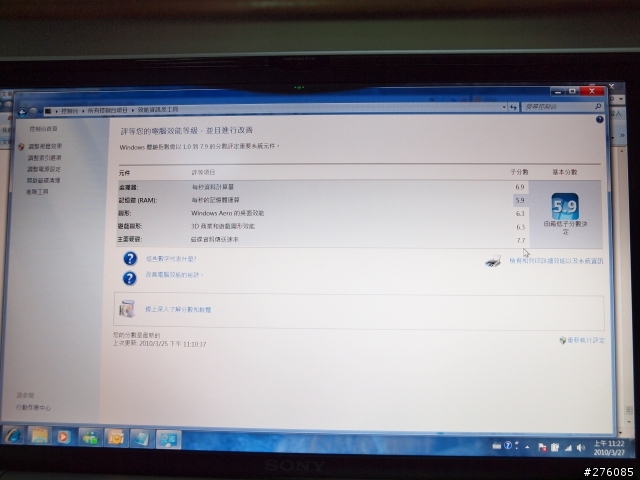Click question icon beside 這些數字代表什麼
This screenshot has height=480, width=640.
(x=130, y=259)
